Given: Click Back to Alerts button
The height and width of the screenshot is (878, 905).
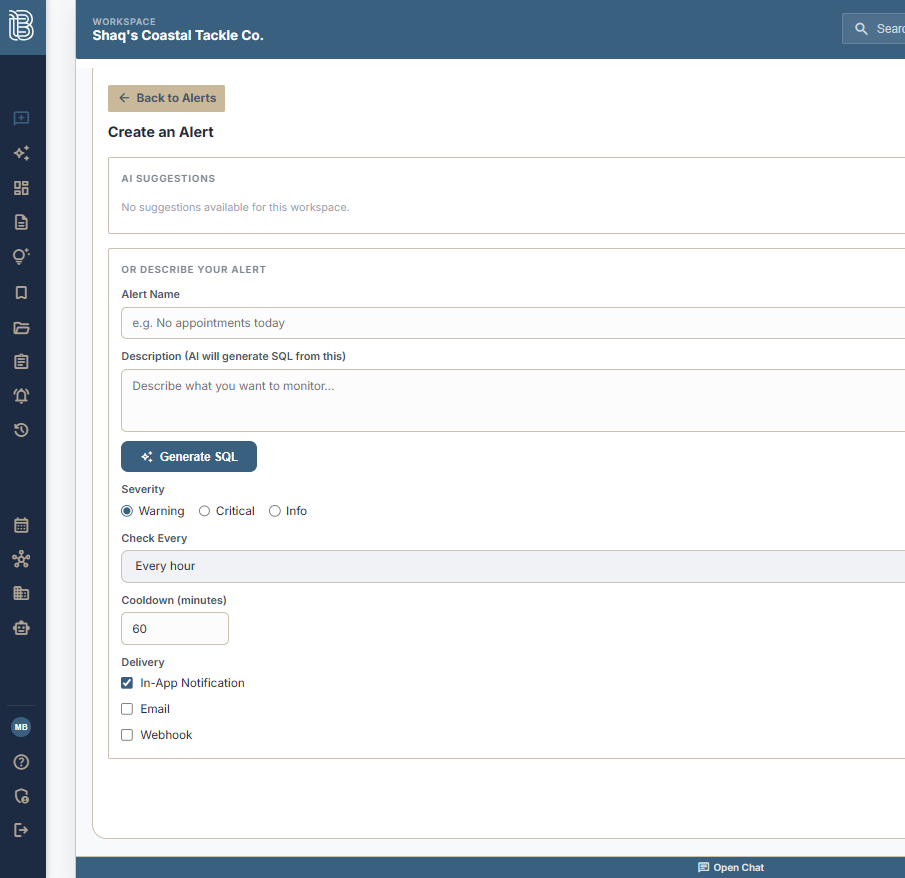Looking at the screenshot, I should tap(166, 98).
